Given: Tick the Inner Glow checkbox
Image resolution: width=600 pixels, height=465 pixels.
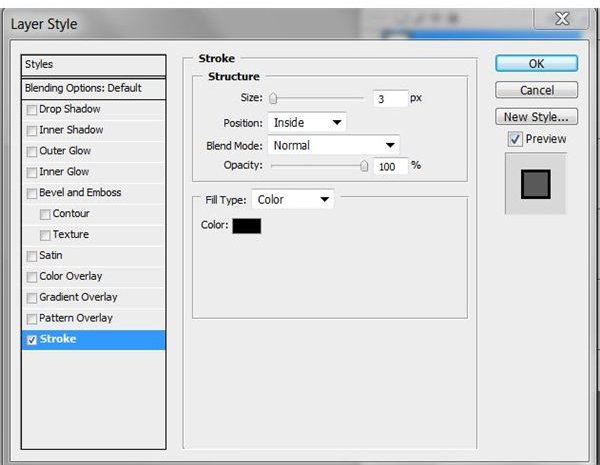Looking at the screenshot, I should coord(32,173).
